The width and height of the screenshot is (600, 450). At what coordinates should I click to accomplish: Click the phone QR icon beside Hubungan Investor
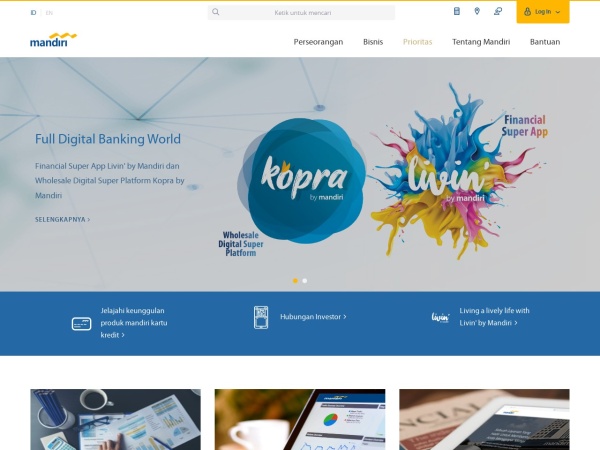pyautogui.click(x=261, y=317)
